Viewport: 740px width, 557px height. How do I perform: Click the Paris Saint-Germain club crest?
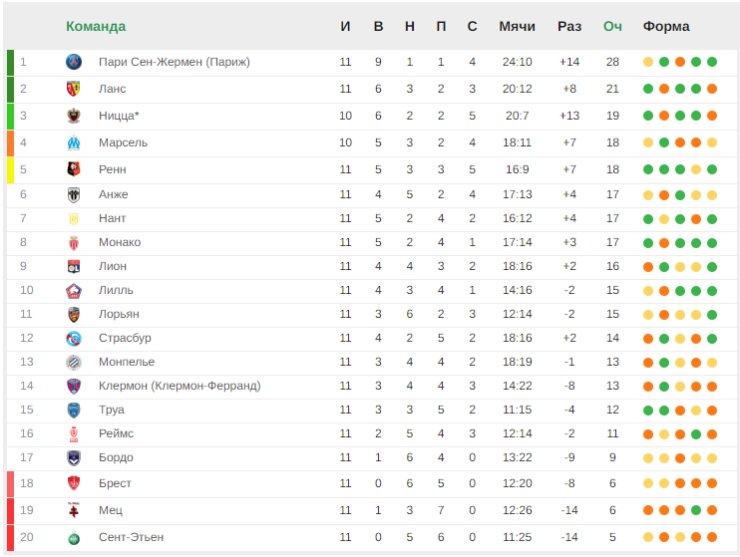[74, 62]
